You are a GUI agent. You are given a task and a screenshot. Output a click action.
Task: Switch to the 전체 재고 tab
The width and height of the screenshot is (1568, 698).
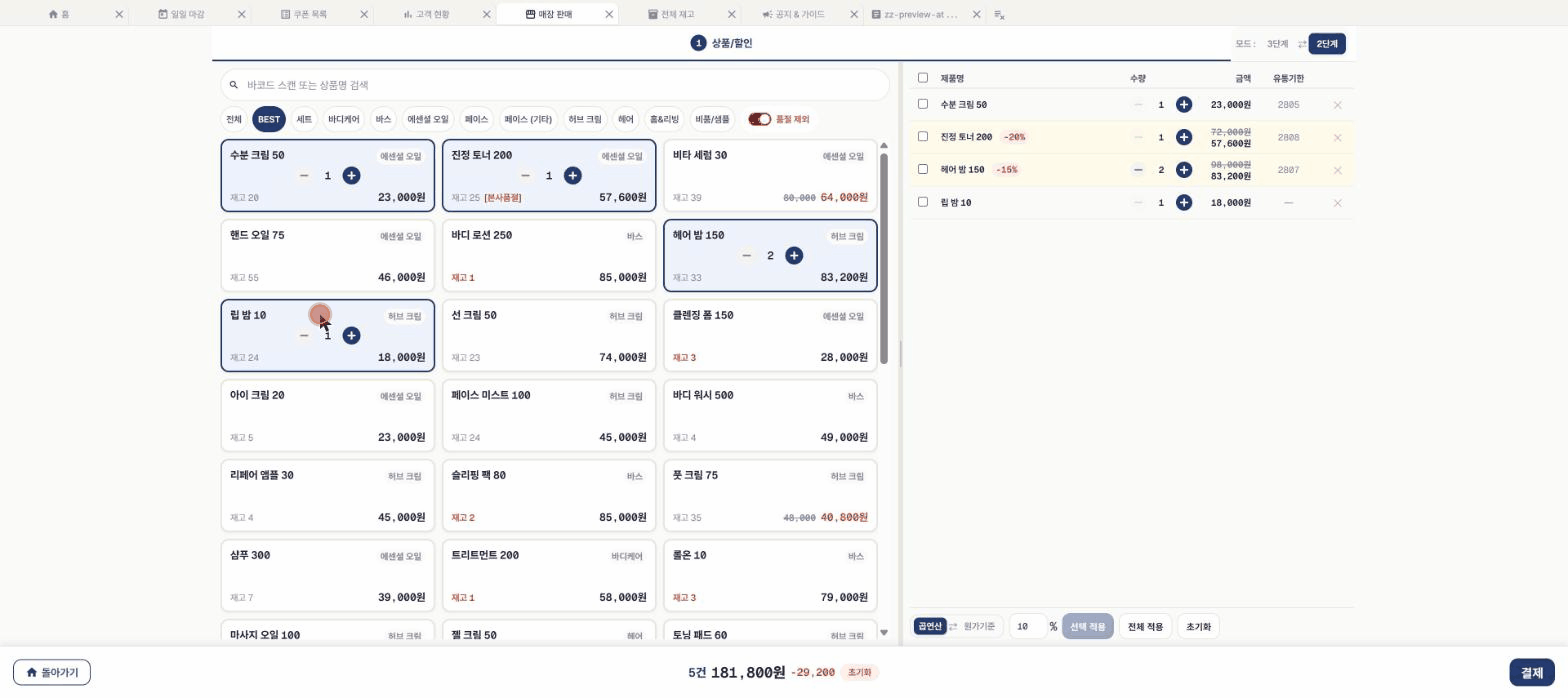(671, 14)
